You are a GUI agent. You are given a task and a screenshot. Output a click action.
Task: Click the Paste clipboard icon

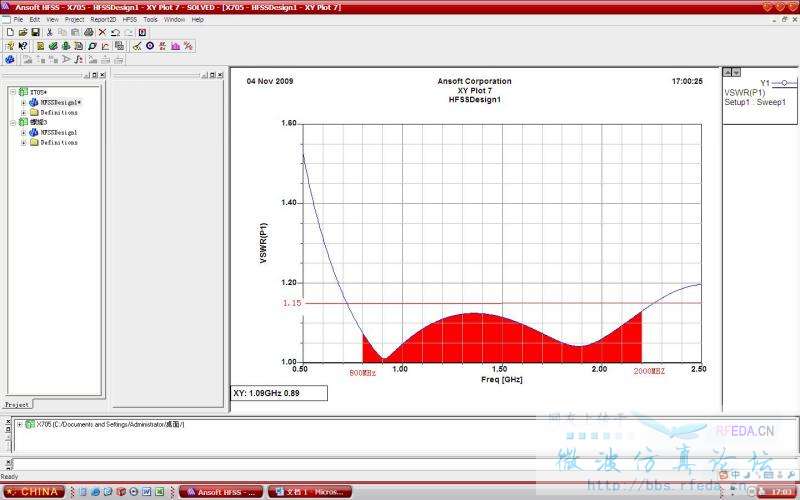(x=75, y=32)
